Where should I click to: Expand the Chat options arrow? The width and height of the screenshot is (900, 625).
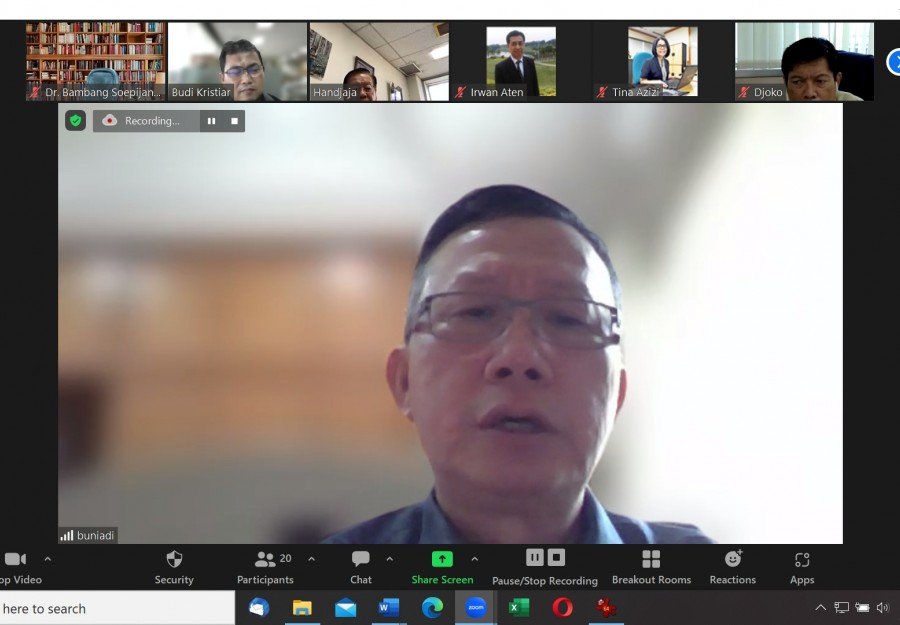390,558
